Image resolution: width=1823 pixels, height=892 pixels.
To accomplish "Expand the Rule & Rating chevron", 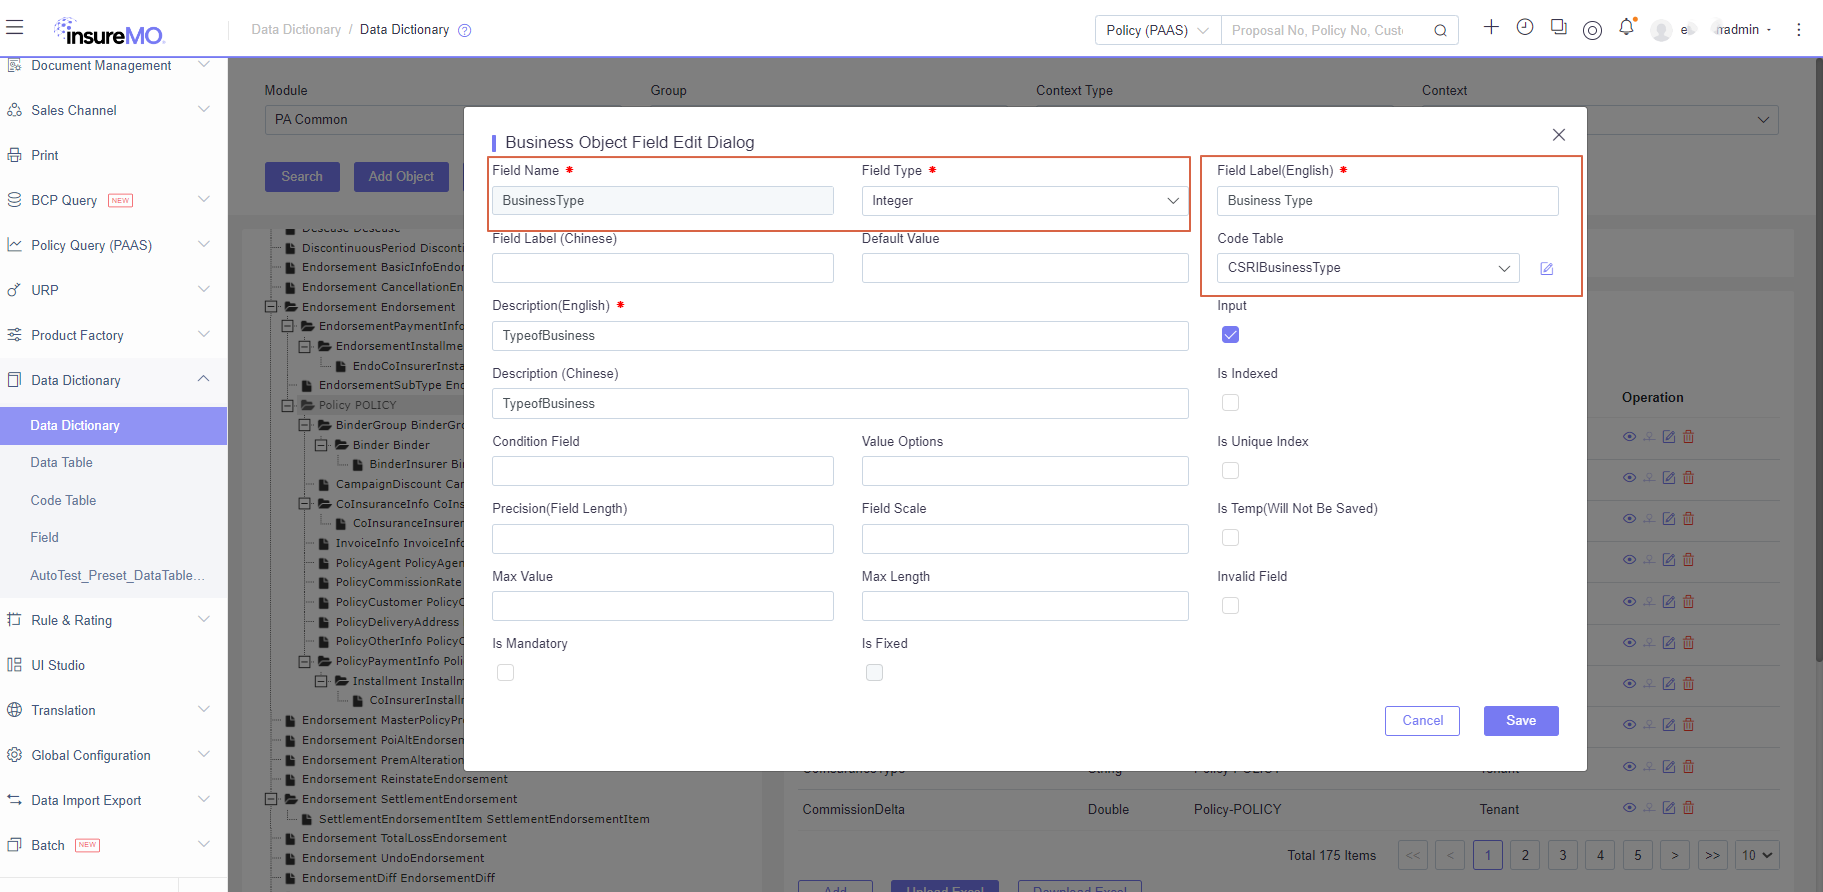I will [x=204, y=620].
